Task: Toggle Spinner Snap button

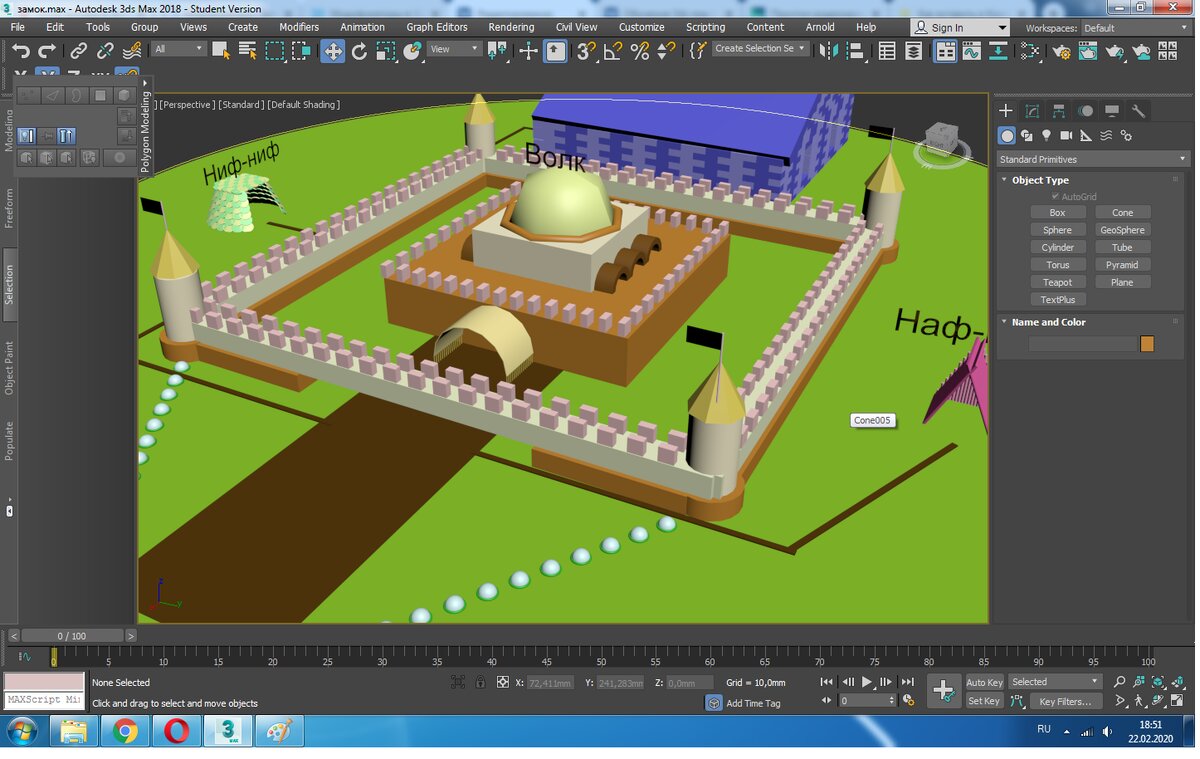Action: [667, 51]
